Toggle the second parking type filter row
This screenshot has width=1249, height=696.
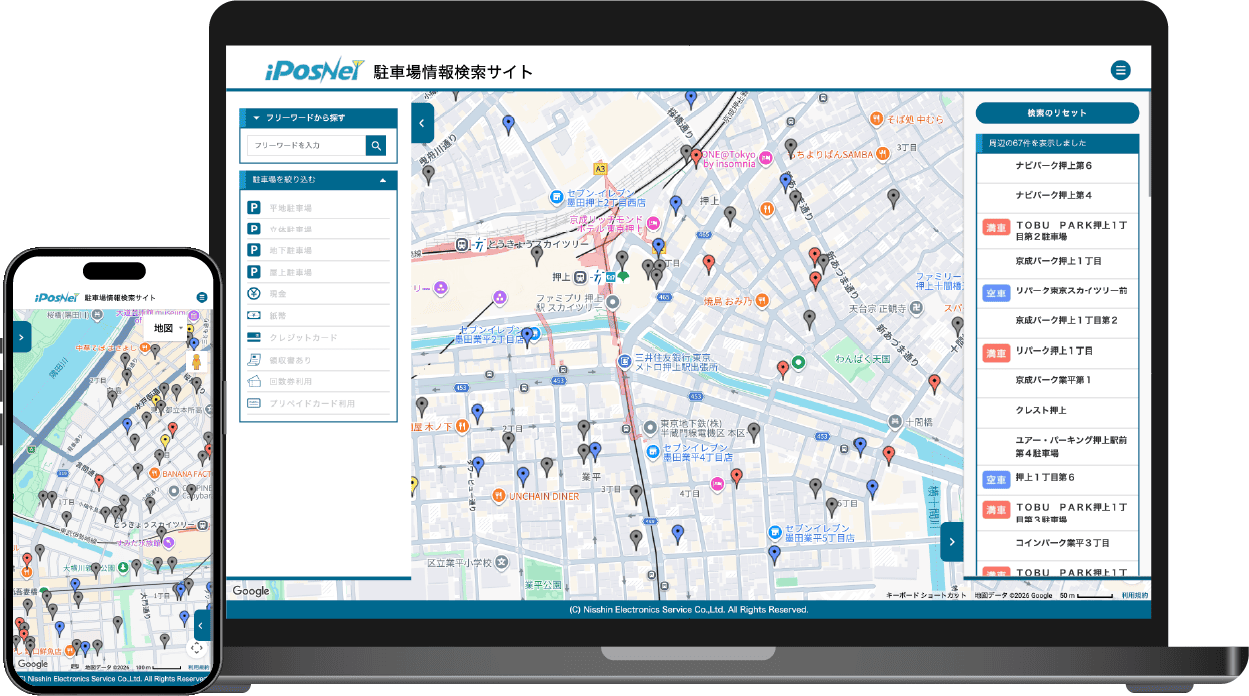[318, 229]
